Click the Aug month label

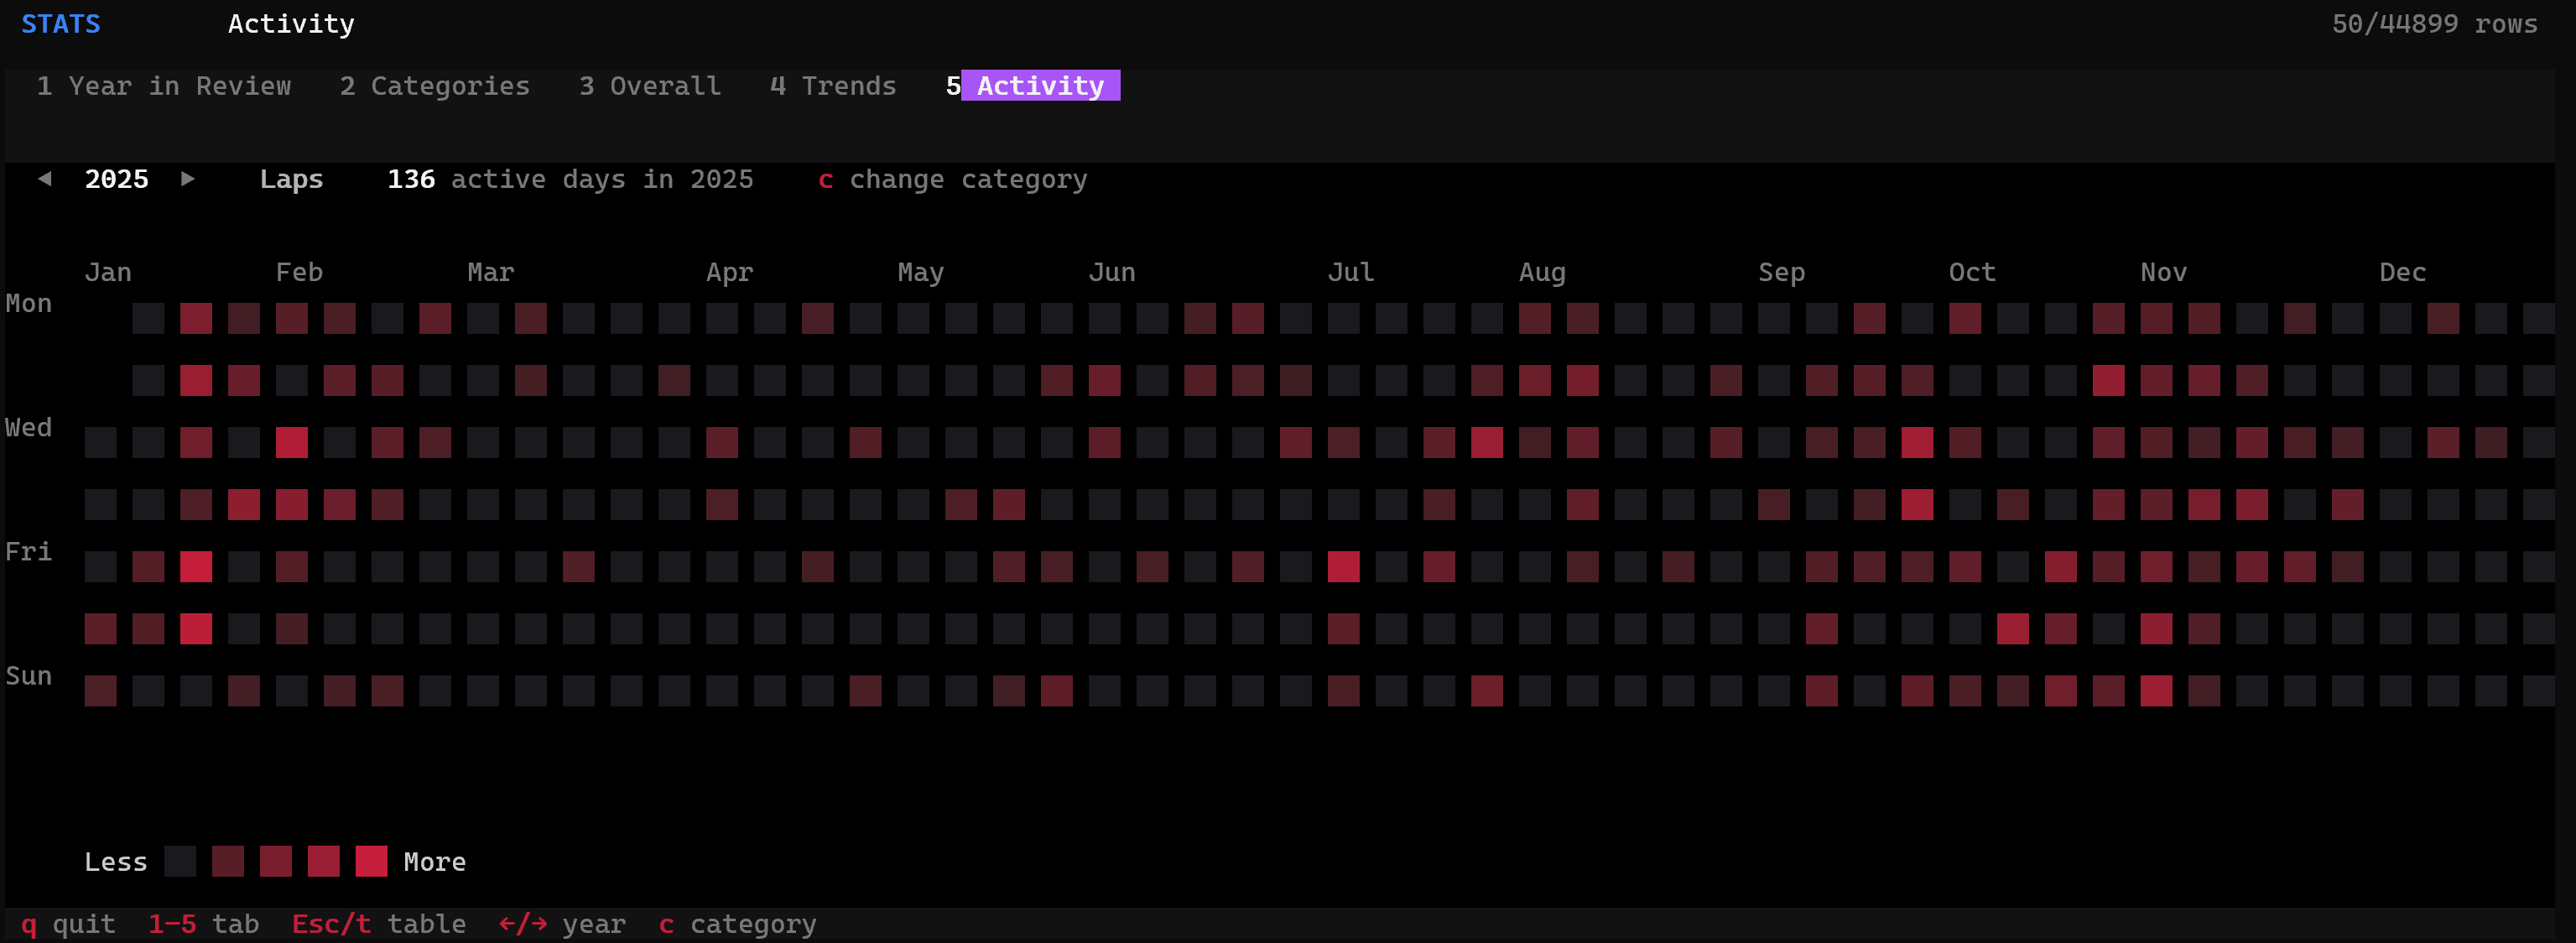tap(1543, 273)
